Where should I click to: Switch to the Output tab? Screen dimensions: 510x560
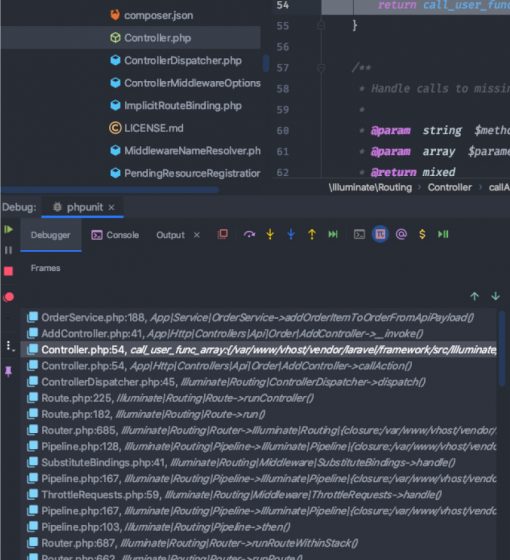coord(170,235)
